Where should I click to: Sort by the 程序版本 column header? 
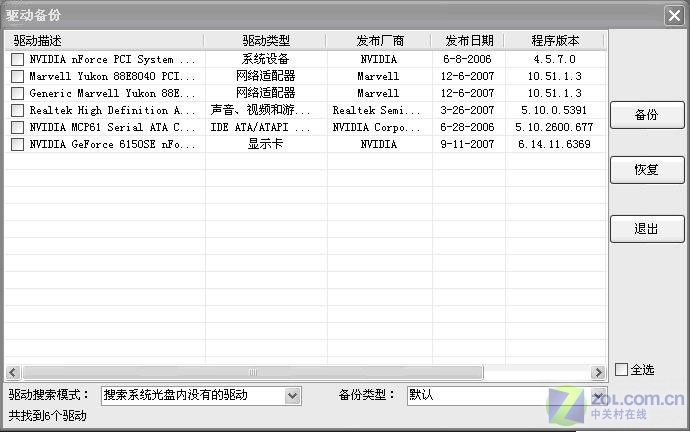555,41
